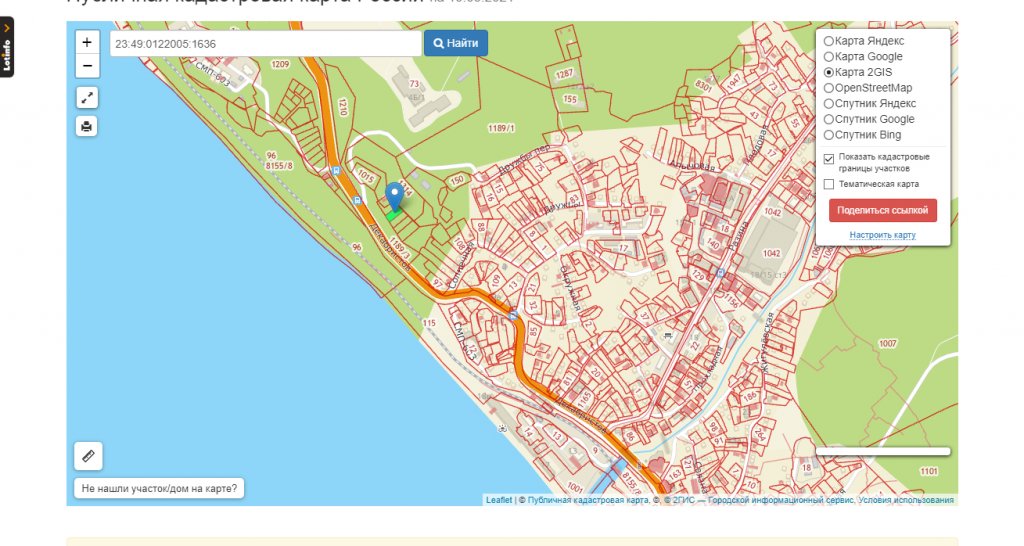Viewport: 1024px width, 546px height.
Task: Zoom out of the map
Action: pos(87,66)
